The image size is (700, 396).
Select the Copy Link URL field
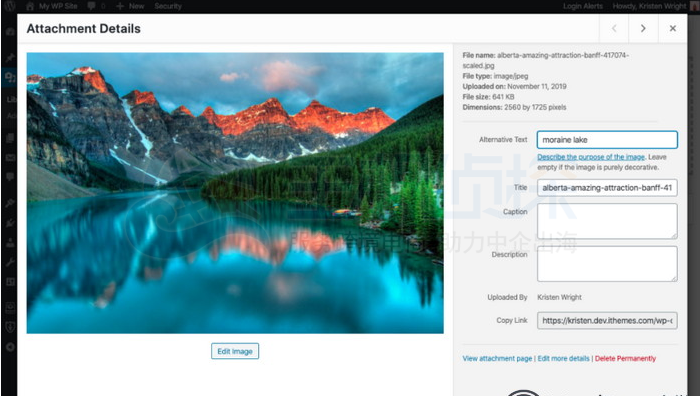click(607, 321)
